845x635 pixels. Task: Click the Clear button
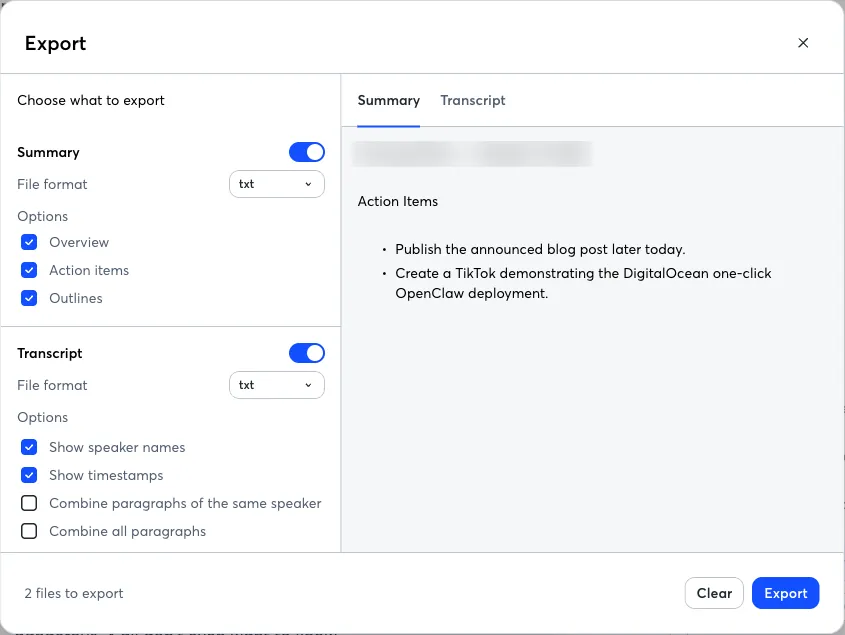pyautogui.click(x=714, y=593)
